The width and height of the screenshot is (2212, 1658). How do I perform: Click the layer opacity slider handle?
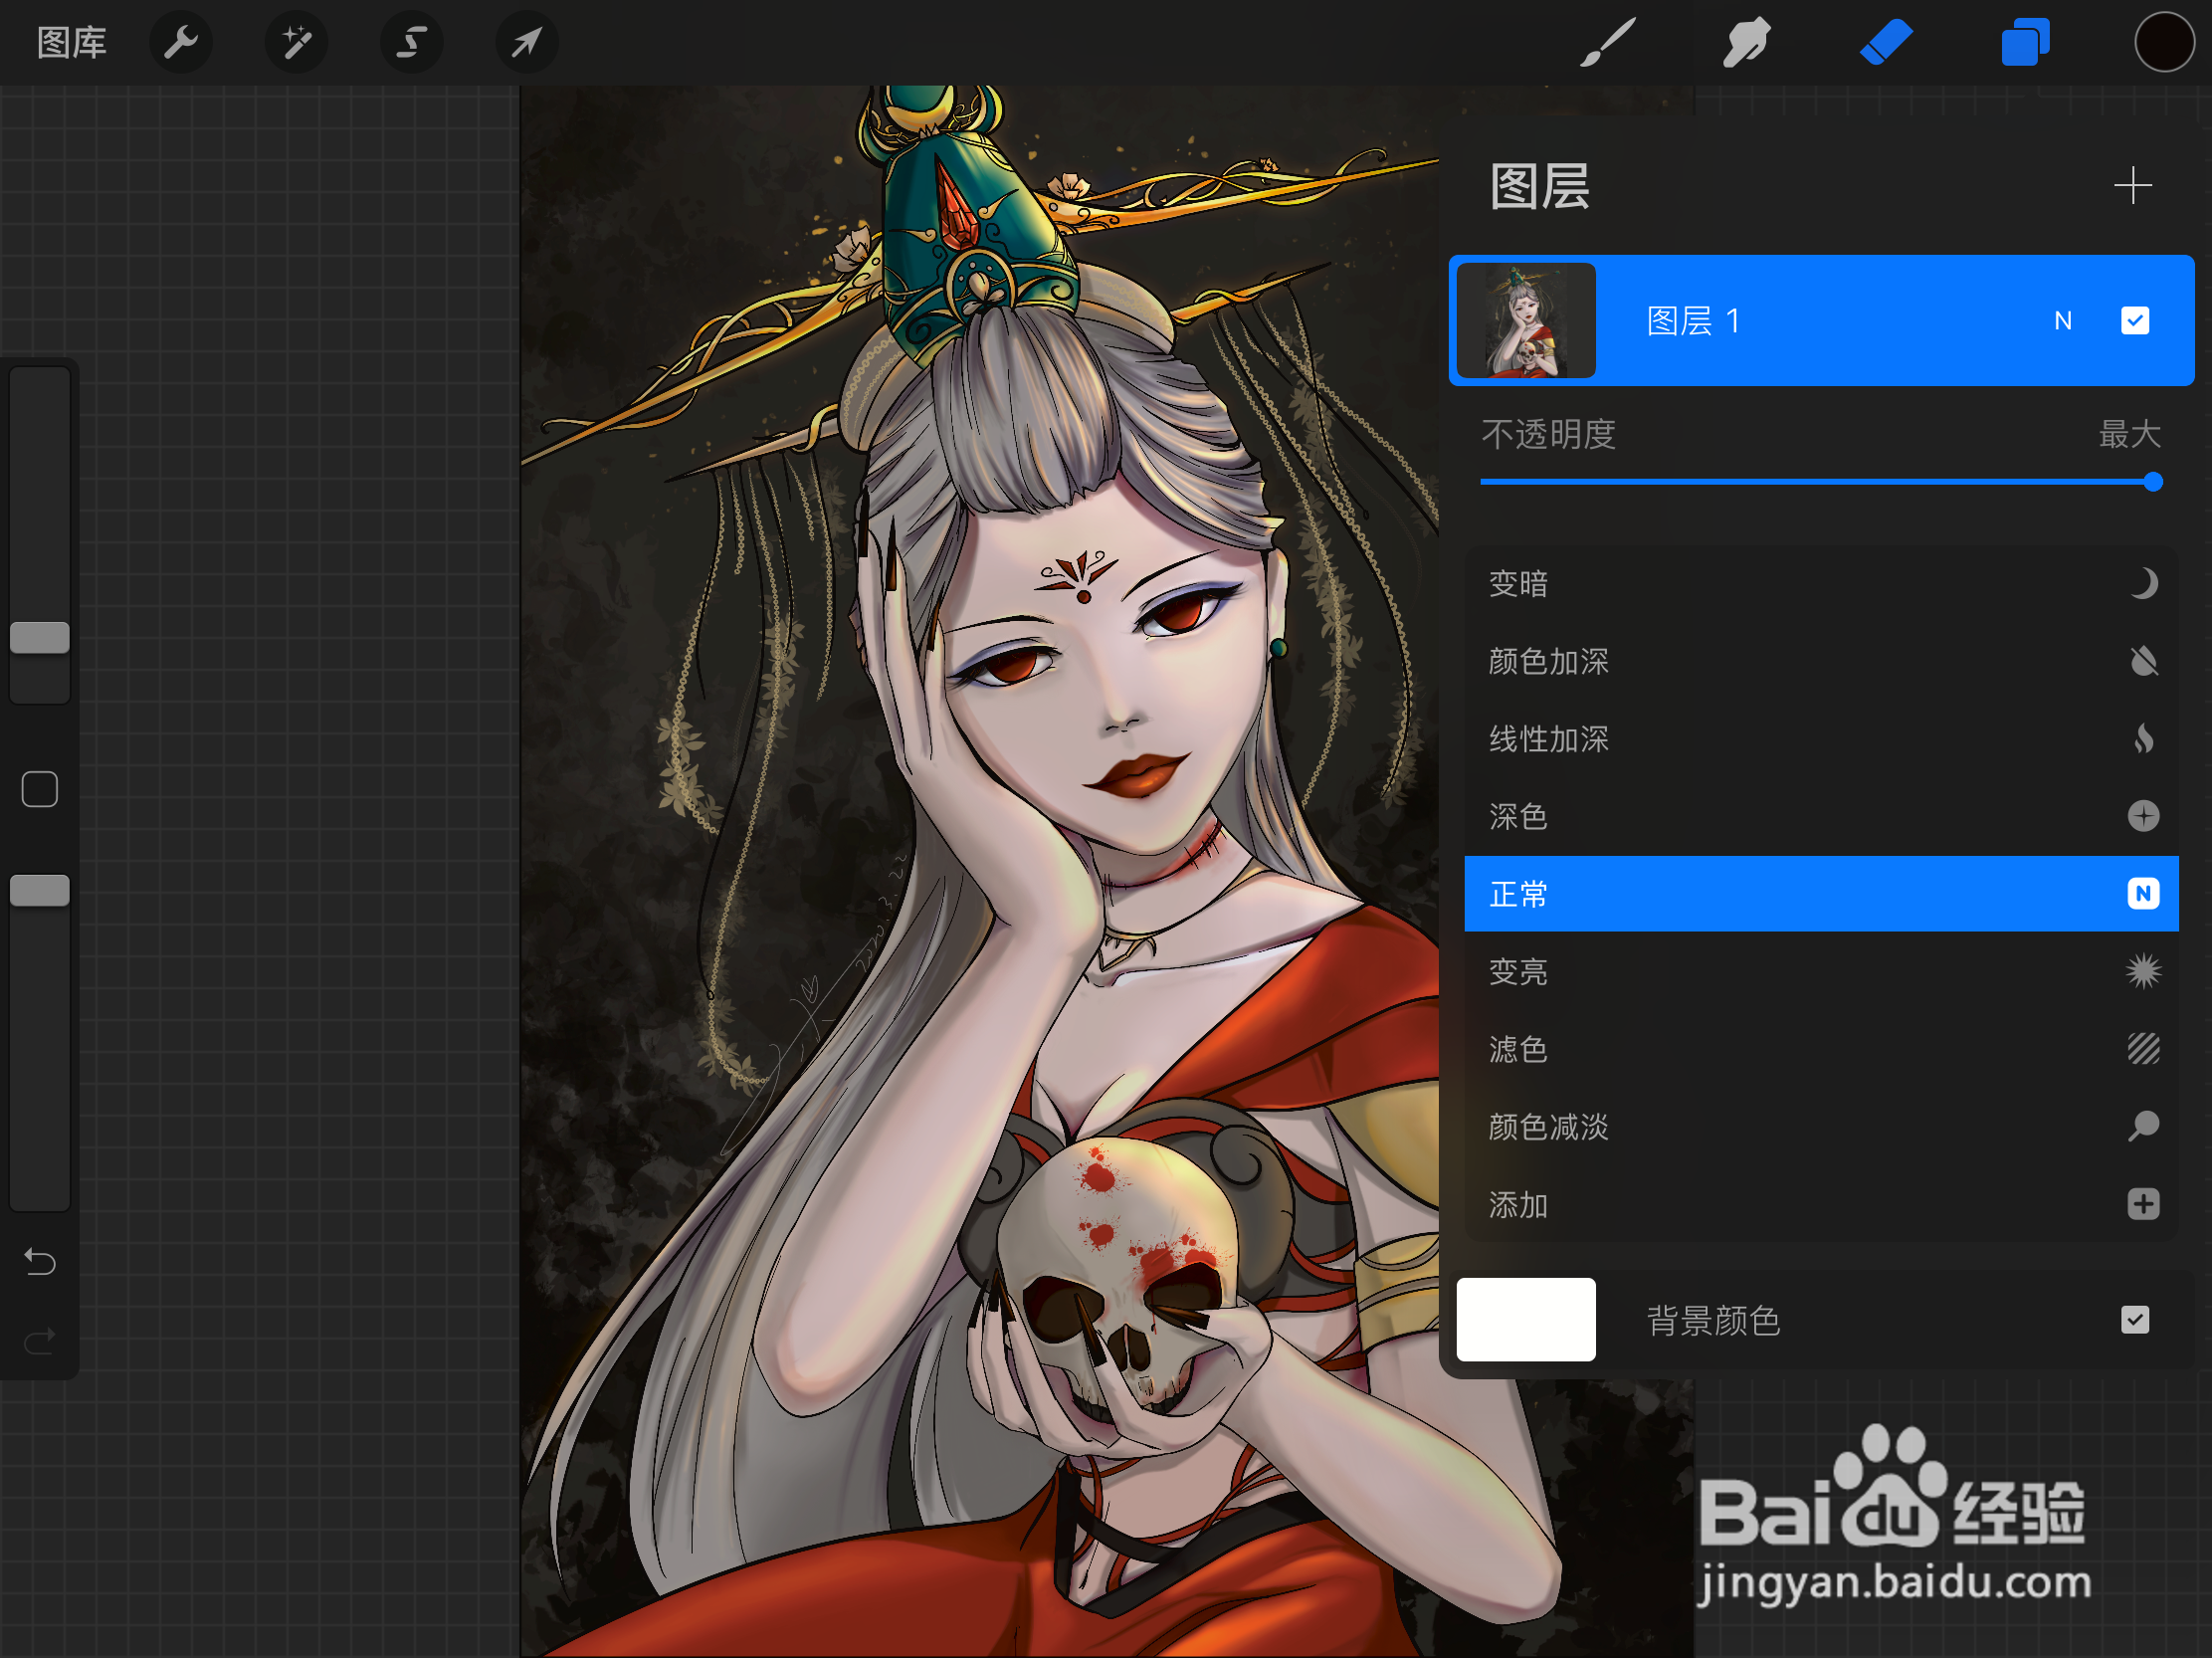click(x=2153, y=483)
